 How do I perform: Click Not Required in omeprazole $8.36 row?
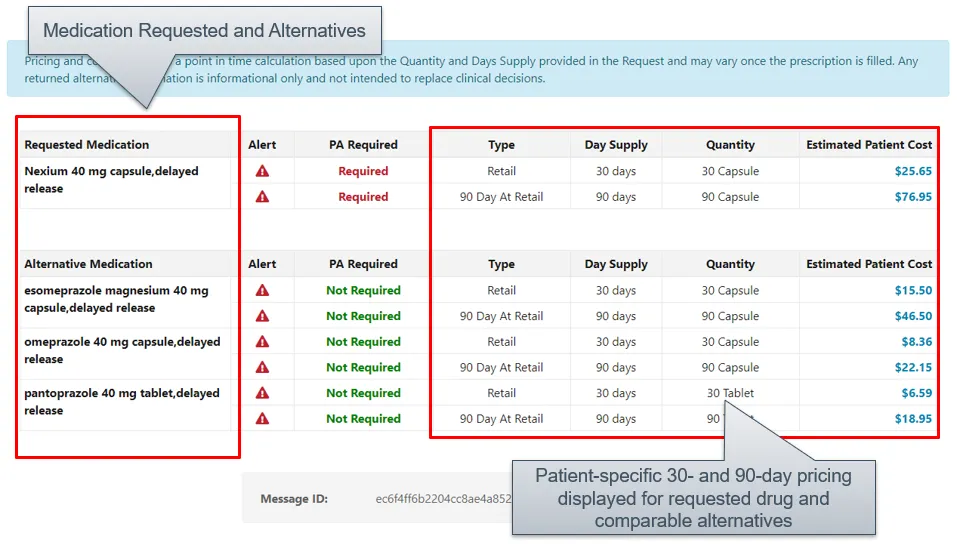[363, 342]
